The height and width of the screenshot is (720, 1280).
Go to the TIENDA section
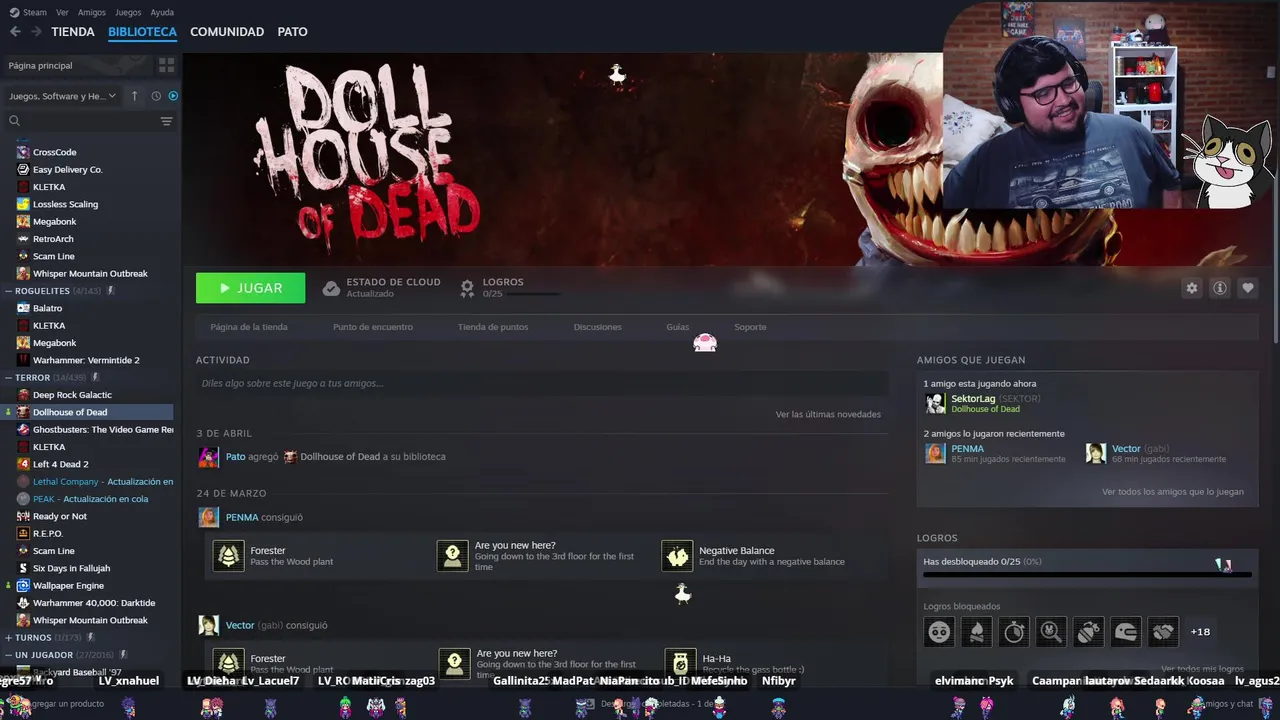coord(73,32)
